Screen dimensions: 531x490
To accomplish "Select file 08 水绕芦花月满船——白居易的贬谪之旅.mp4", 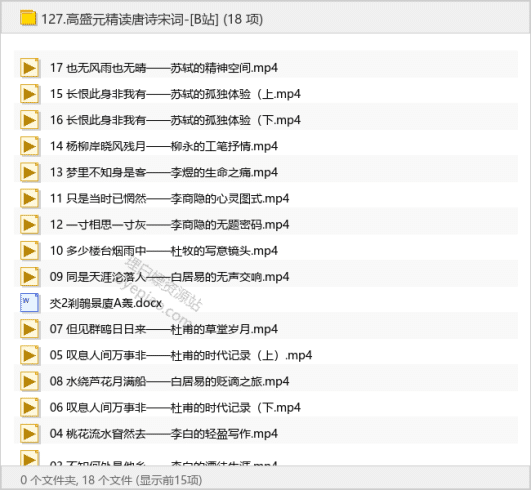I will point(170,381).
